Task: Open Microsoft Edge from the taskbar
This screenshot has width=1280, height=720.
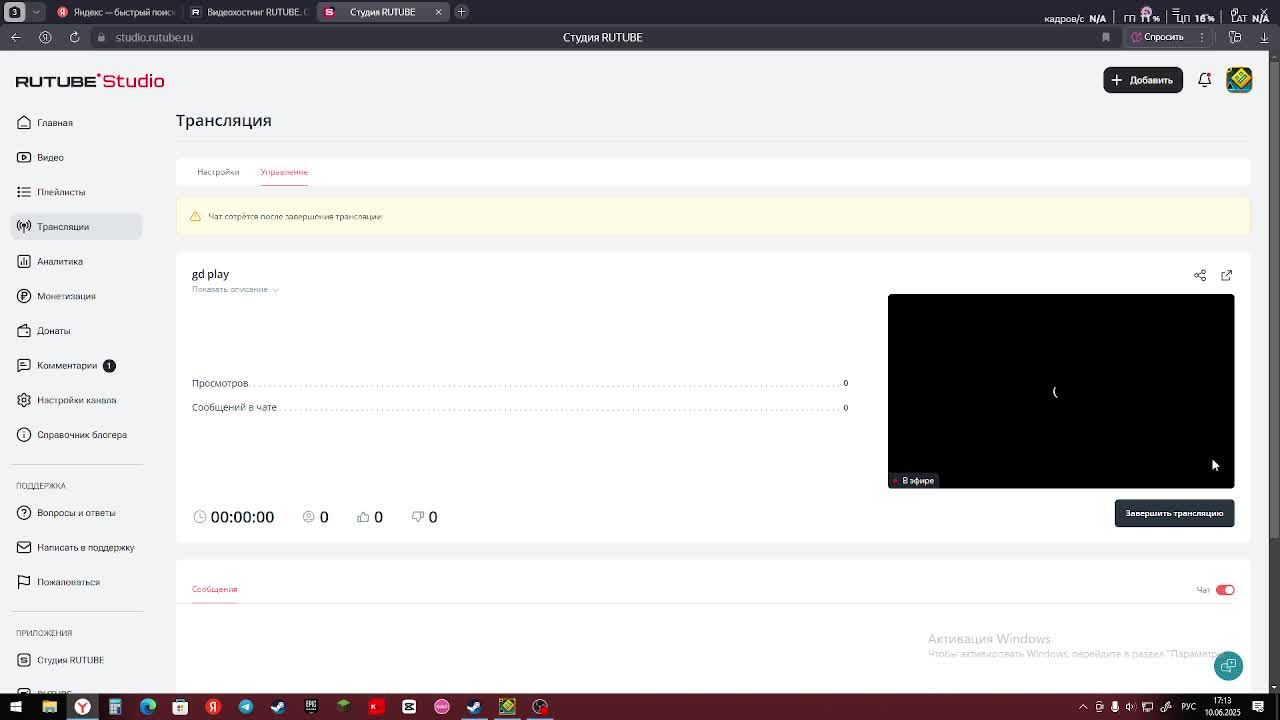Action: 148,707
